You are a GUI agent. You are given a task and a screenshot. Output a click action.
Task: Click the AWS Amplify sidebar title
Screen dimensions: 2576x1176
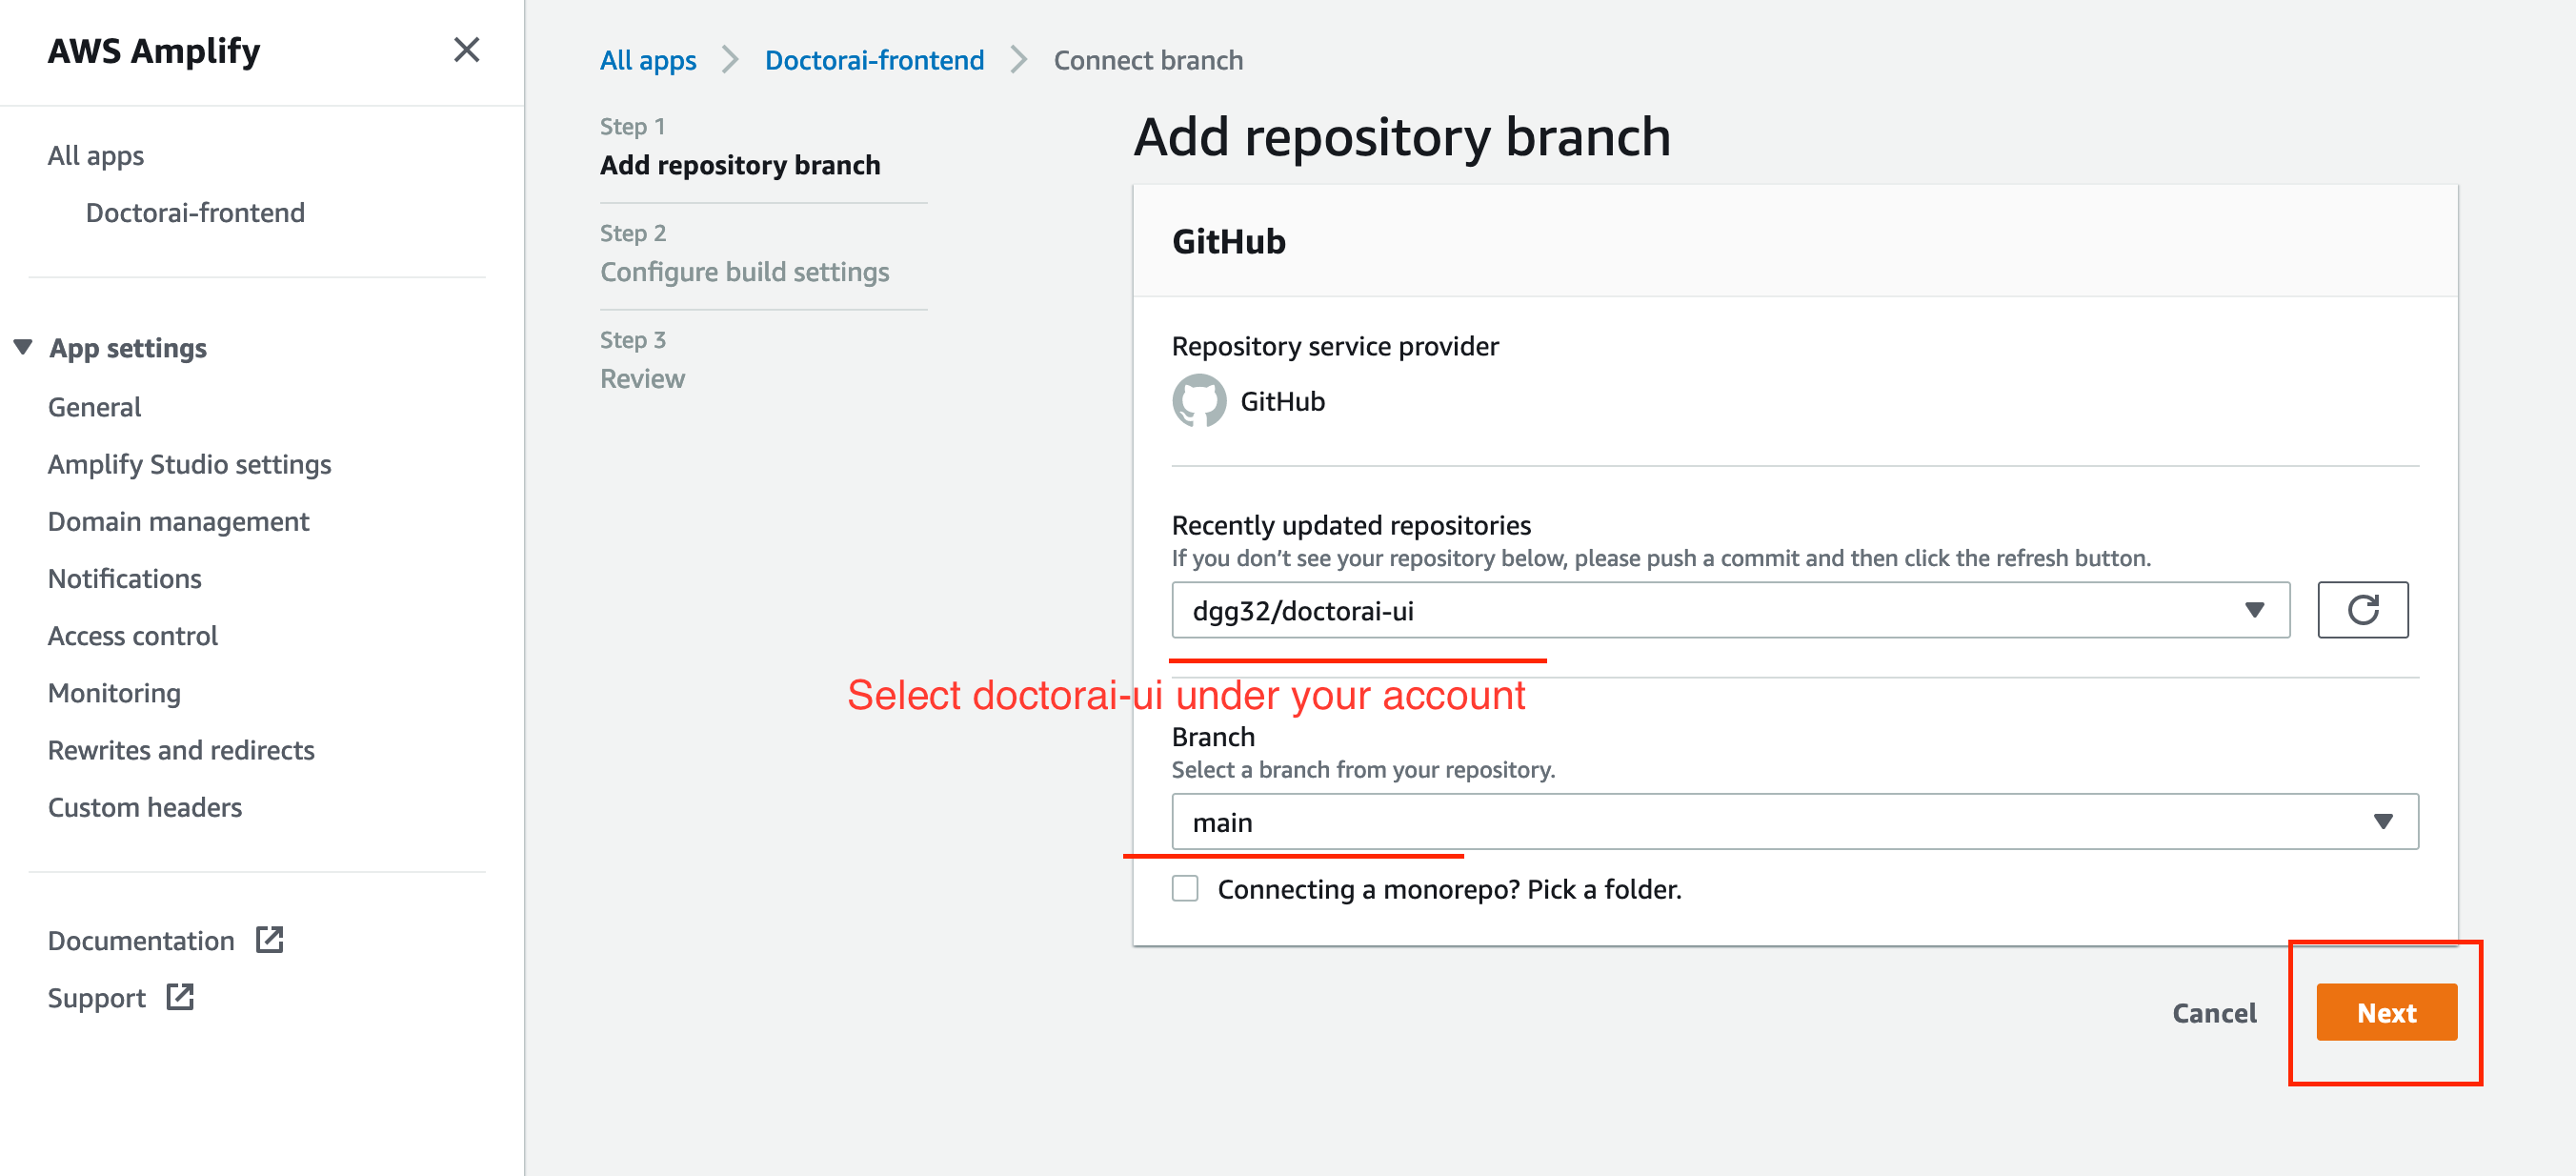[154, 50]
